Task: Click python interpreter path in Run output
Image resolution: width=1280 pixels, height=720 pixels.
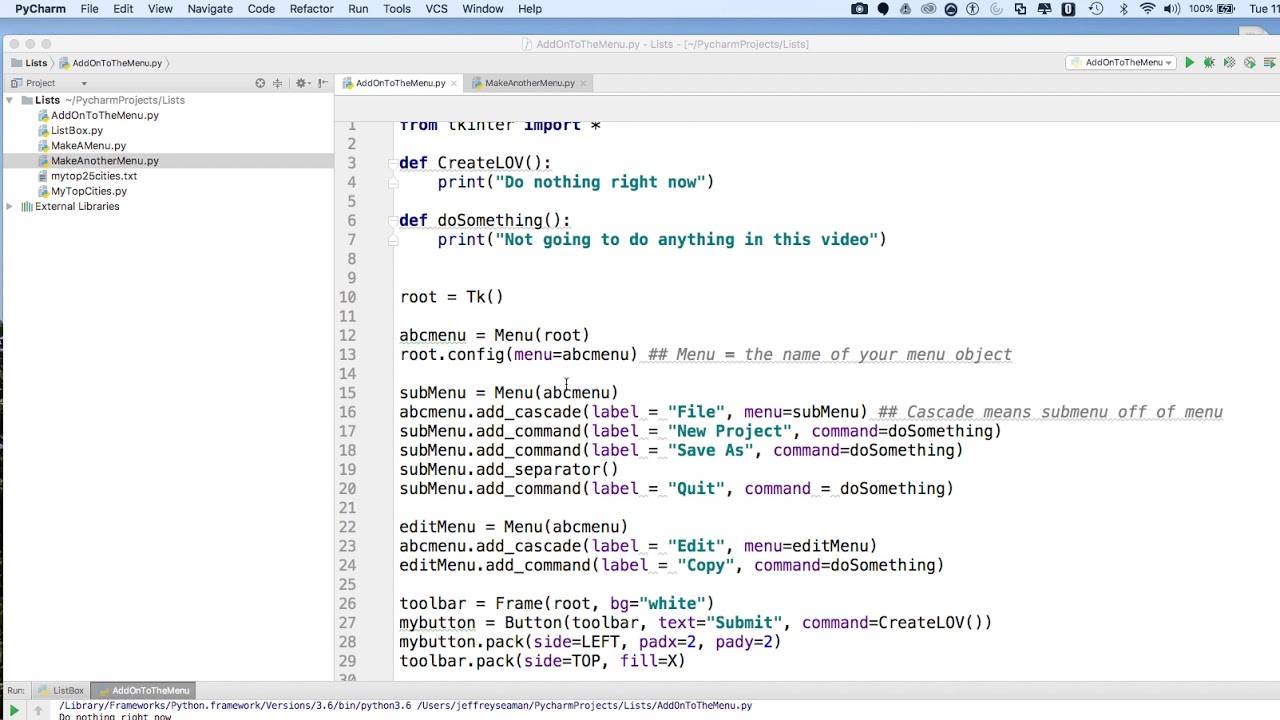Action: click(x=234, y=706)
